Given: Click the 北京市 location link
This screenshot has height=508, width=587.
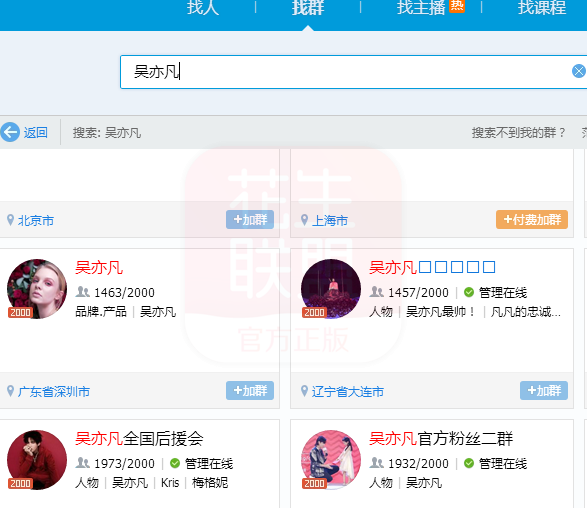Looking at the screenshot, I should click(x=36, y=220).
